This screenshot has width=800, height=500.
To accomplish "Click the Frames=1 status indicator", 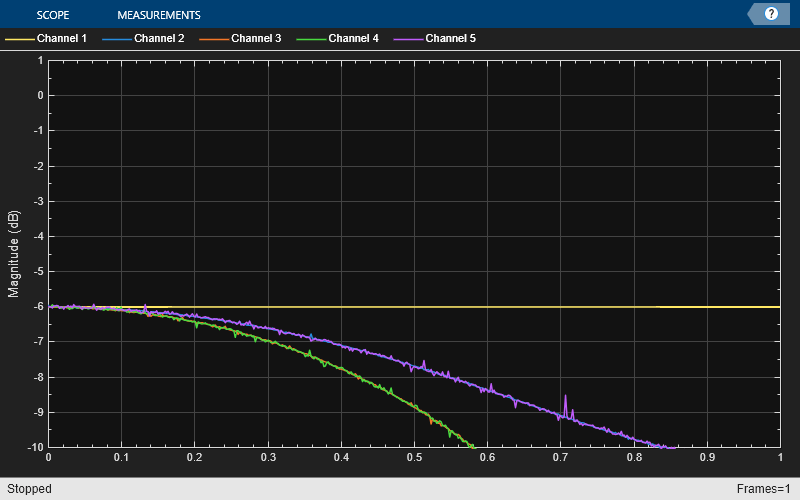I will pyautogui.click(x=764, y=489).
